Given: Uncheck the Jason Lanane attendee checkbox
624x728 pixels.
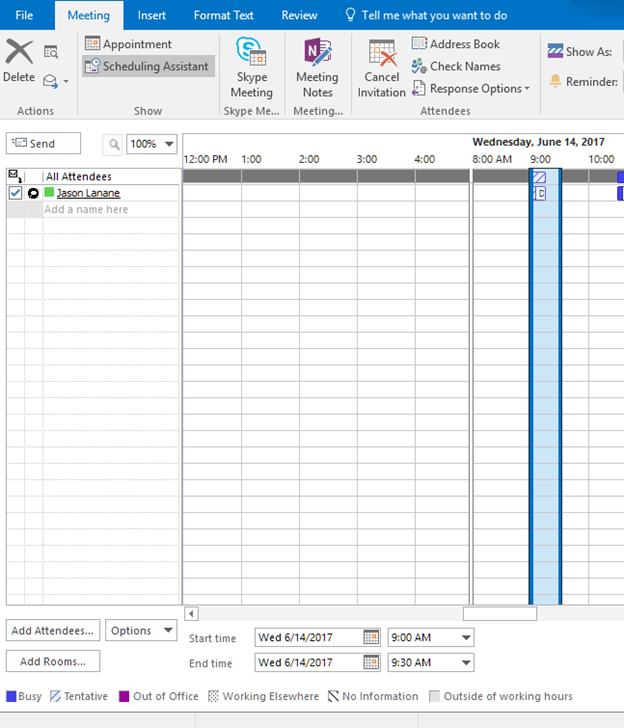Looking at the screenshot, I should click(x=15, y=193).
